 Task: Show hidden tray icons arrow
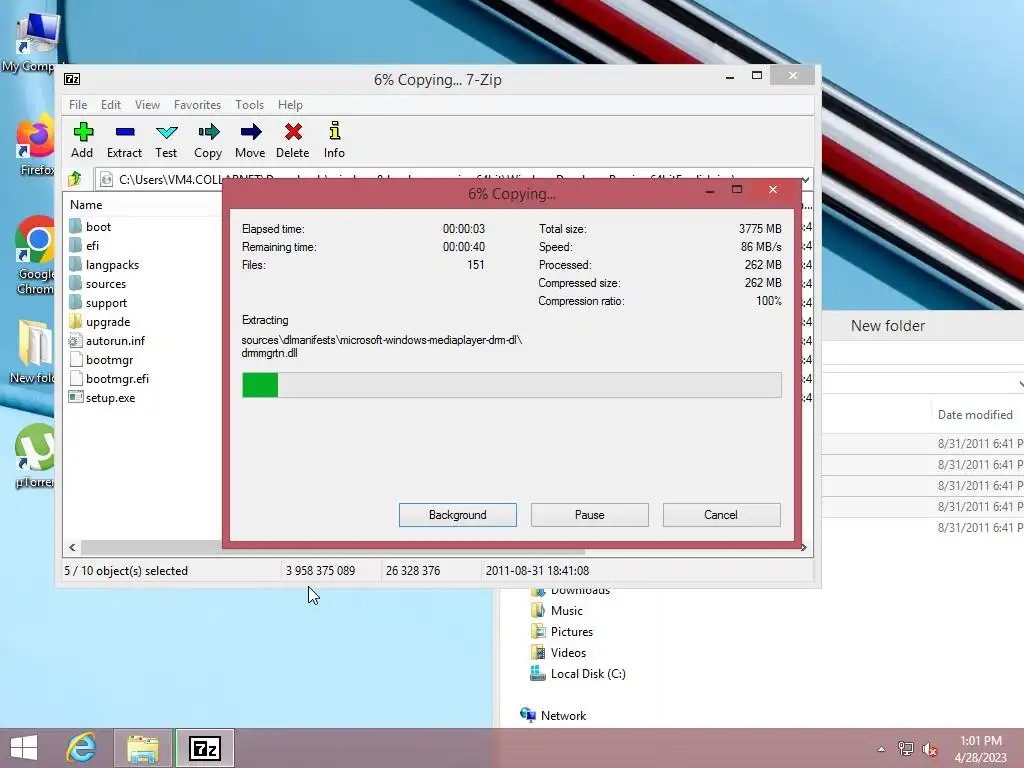point(881,749)
